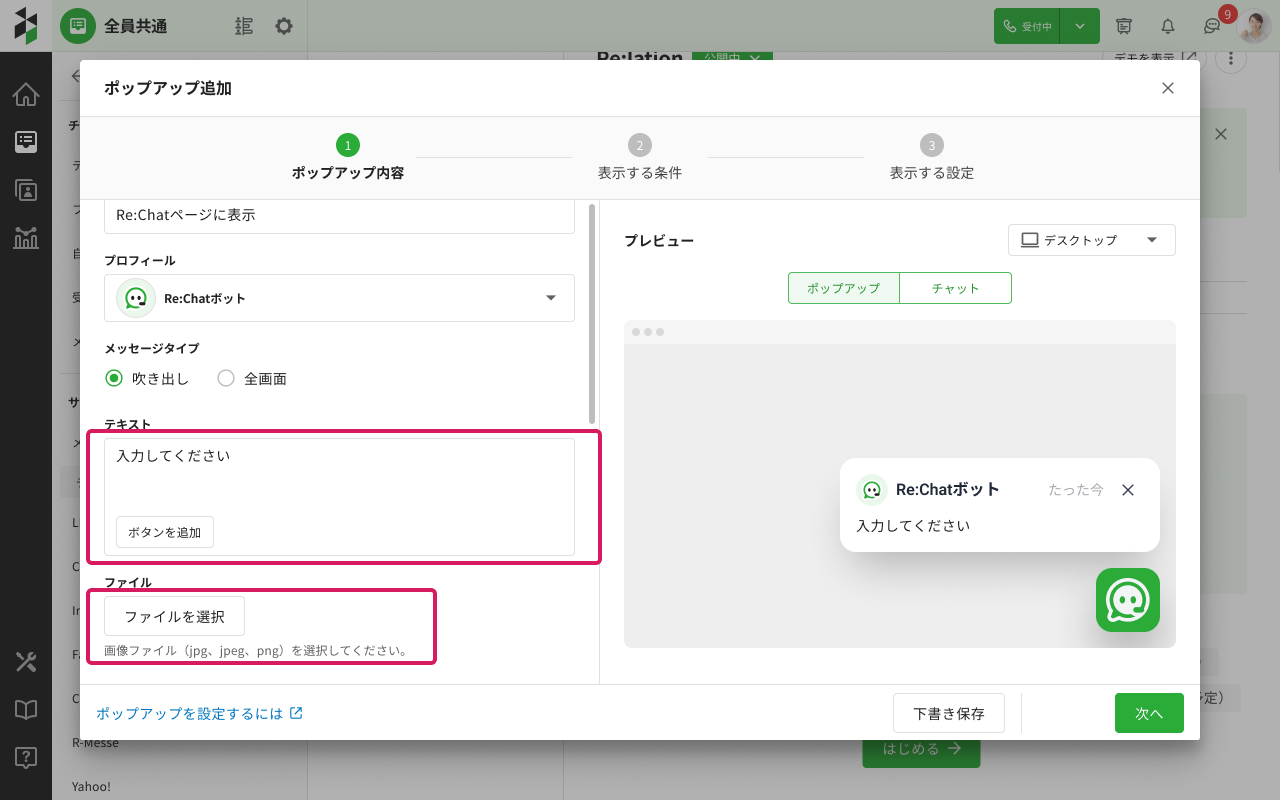Open the settings gear icon beside 全員共通
The height and width of the screenshot is (800, 1280).
(x=284, y=26)
